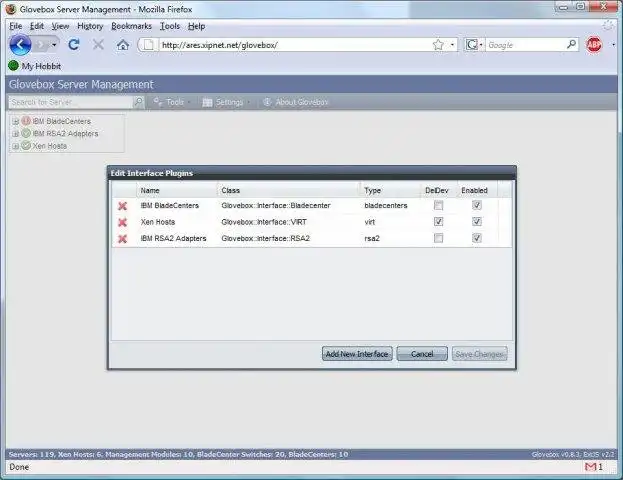Click the server search magnifier icon

pos(138,102)
